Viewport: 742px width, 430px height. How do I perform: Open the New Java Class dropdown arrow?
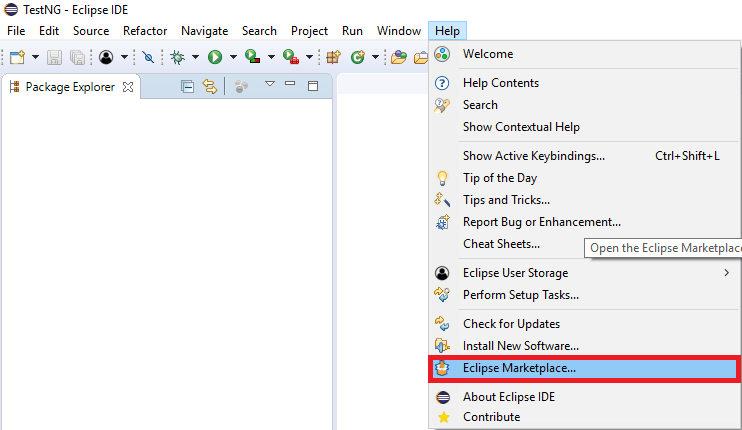pos(375,57)
